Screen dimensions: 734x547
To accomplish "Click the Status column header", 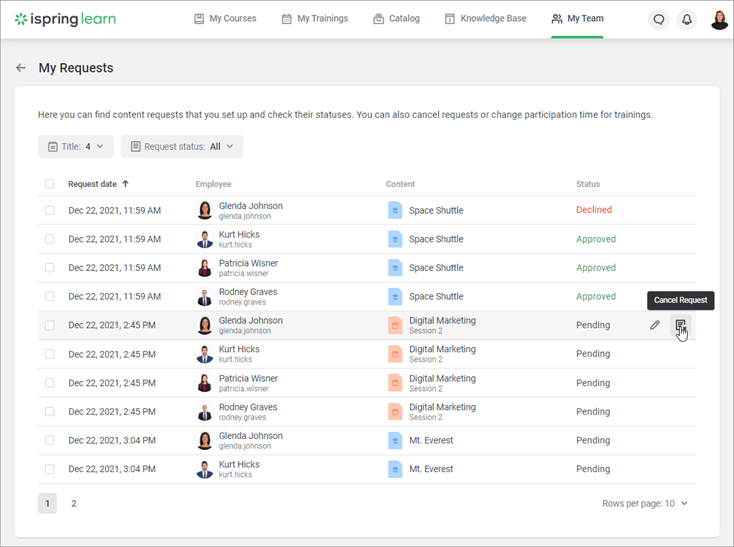I will point(588,184).
